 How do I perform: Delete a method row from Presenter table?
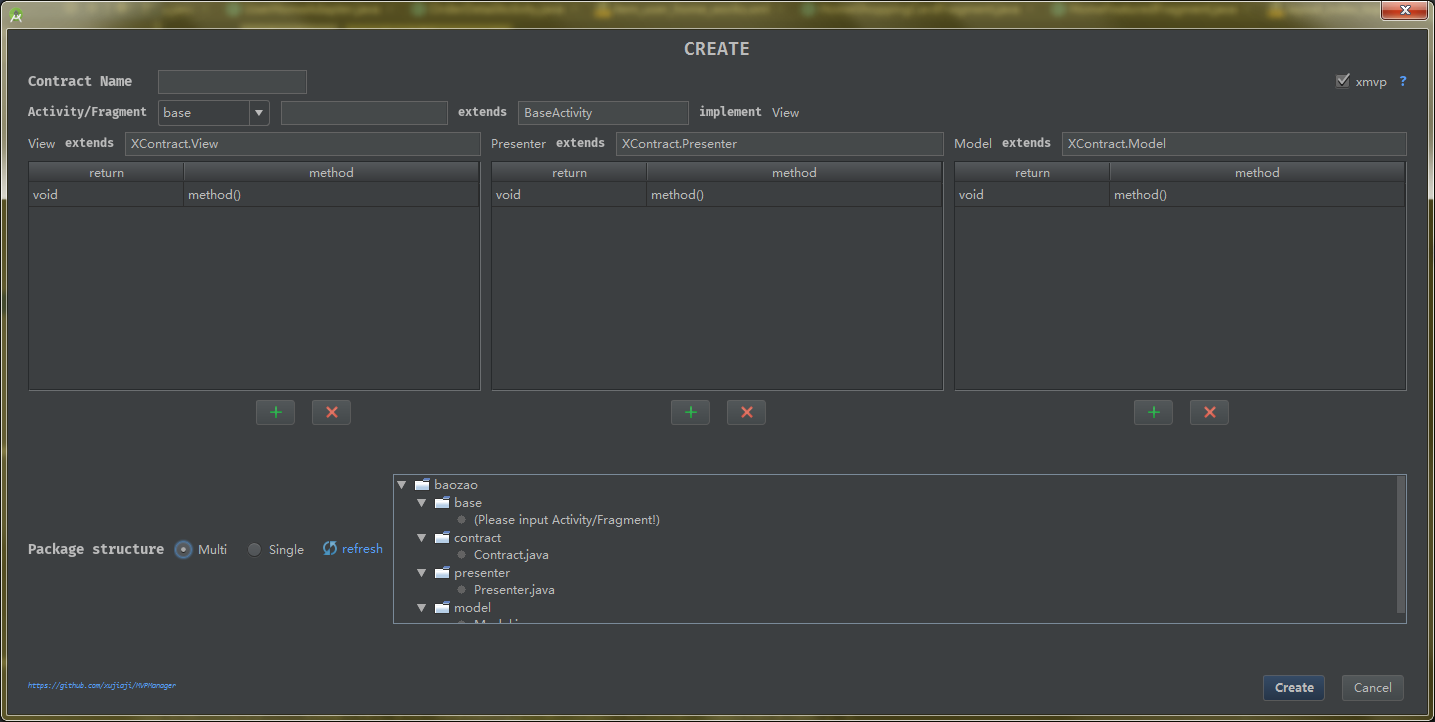click(x=746, y=412)
